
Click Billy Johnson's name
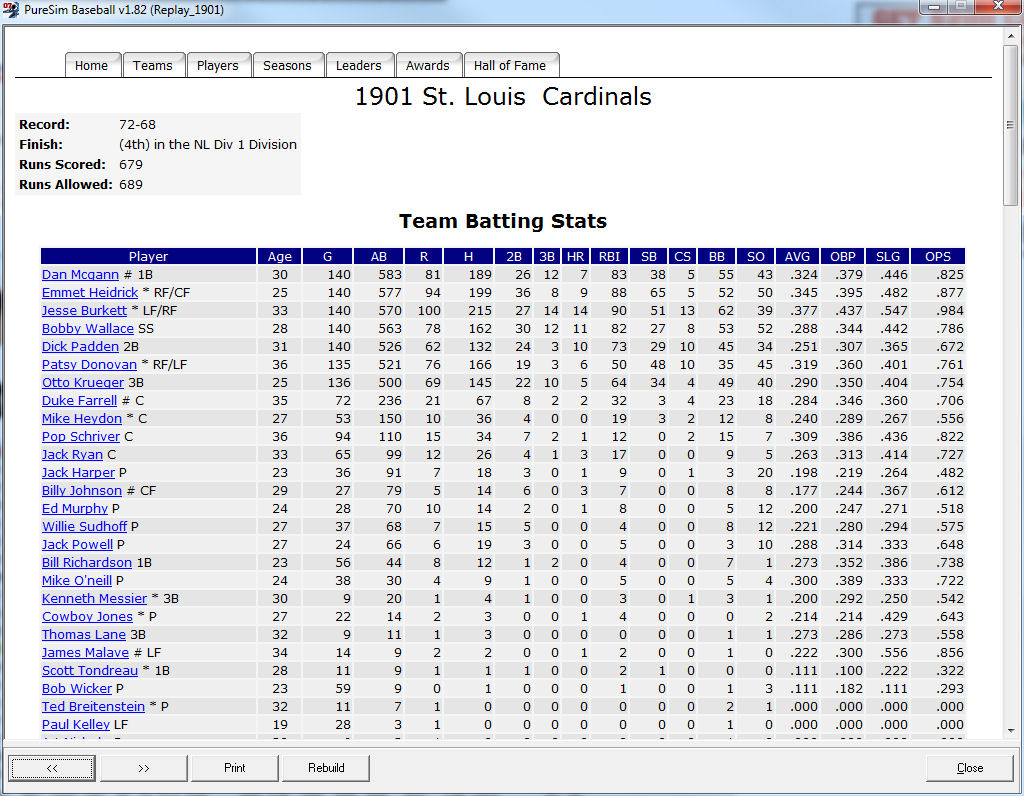click(x=82, y=490)
